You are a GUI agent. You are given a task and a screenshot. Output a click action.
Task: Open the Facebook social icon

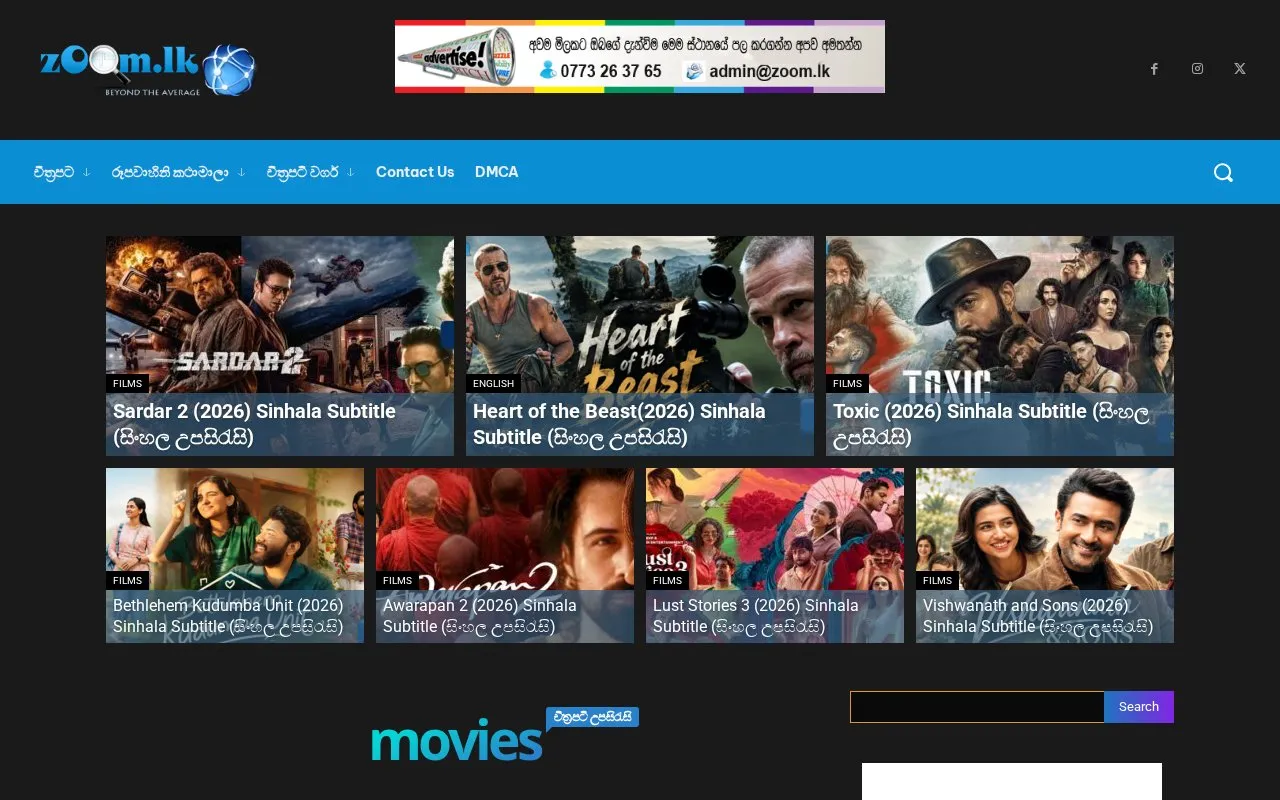coord(1154,69)
